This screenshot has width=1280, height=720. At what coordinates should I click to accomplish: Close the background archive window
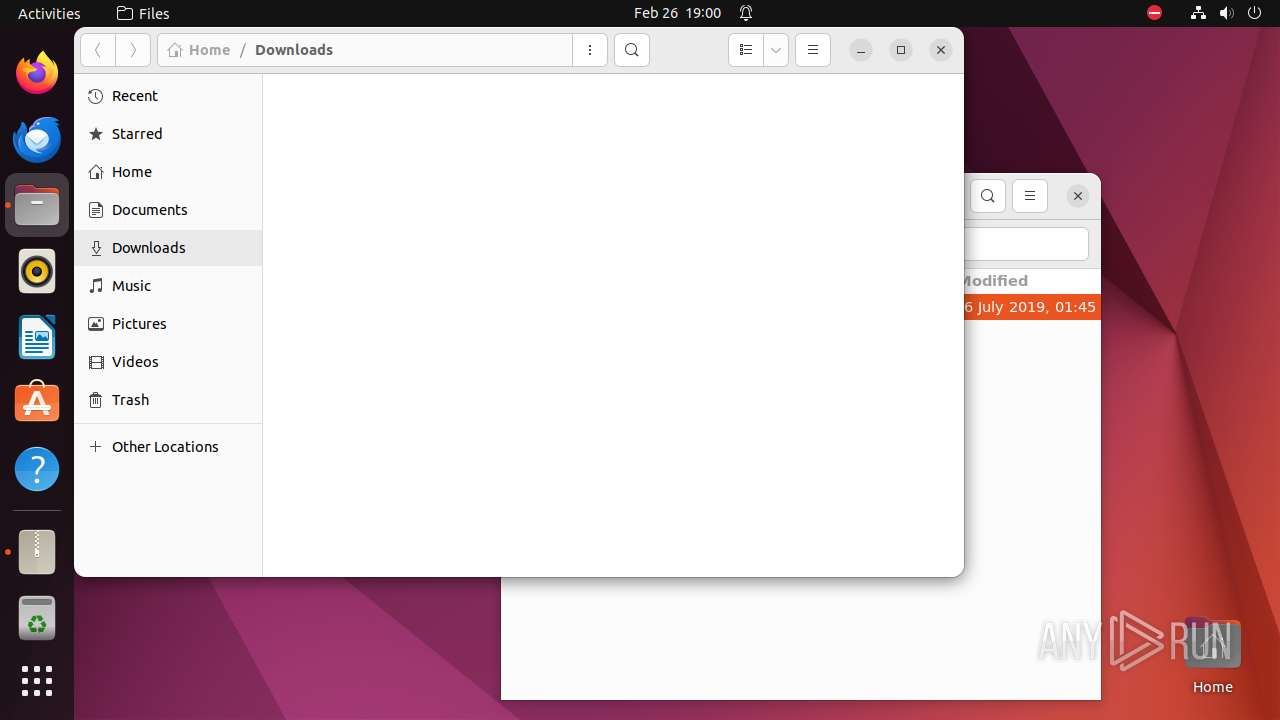click(1078, 196)
